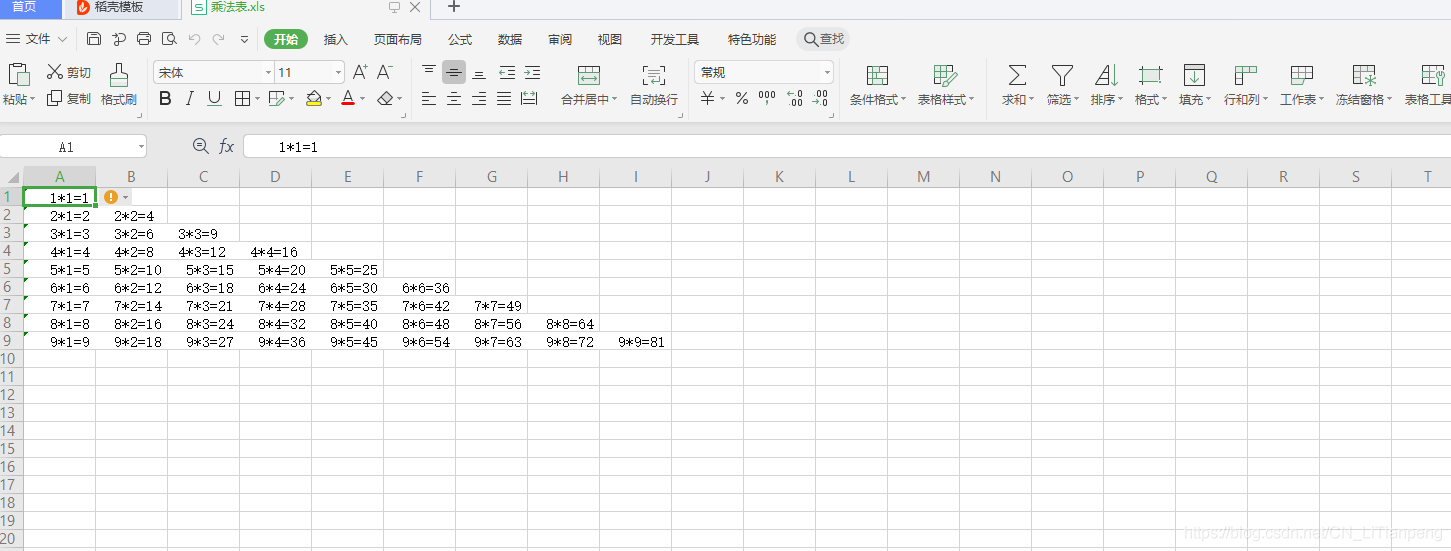The width and height of the screenshot is (1451, 551).
Task: Add a new tab with plus button
Action: pos(453,7)
